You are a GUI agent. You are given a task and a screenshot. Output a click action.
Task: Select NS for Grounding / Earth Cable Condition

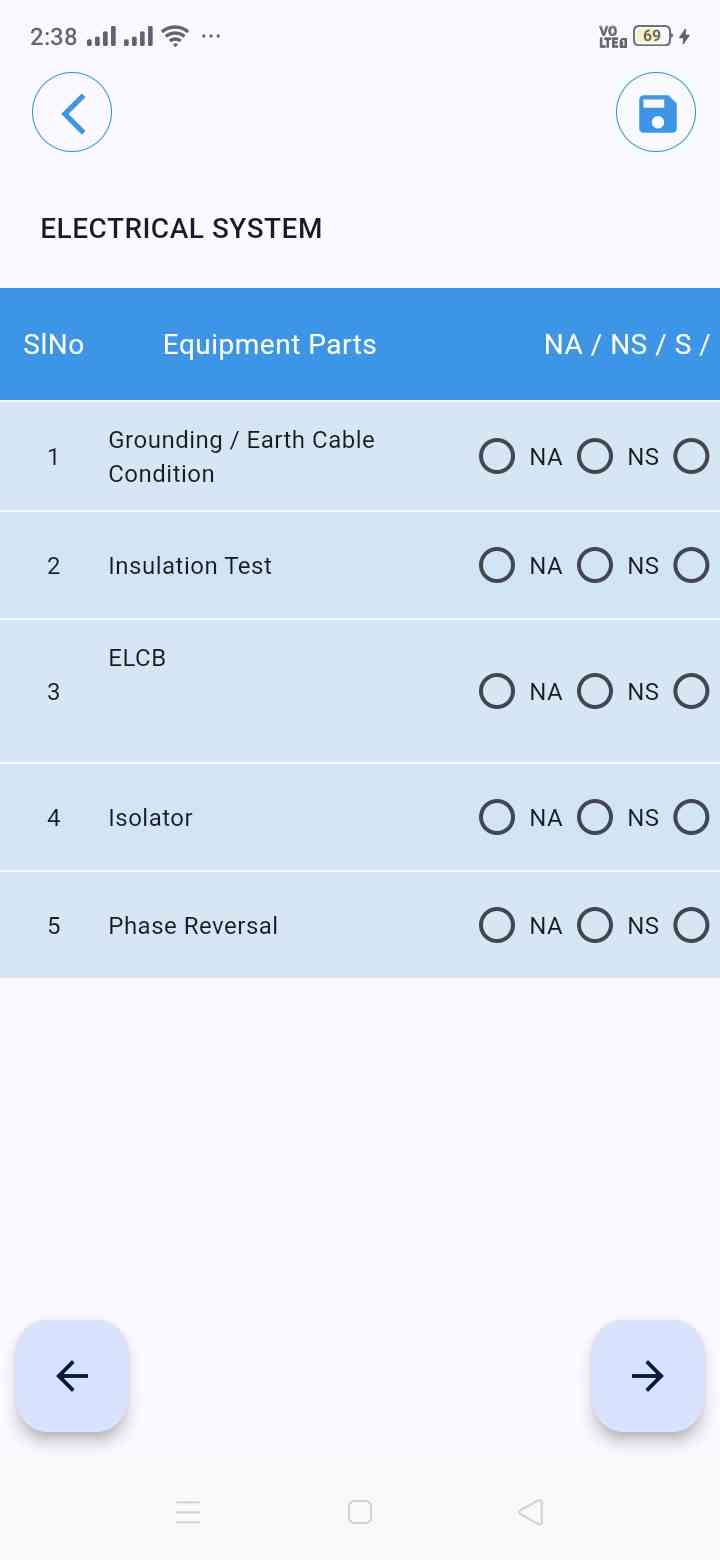pos(595,457)
